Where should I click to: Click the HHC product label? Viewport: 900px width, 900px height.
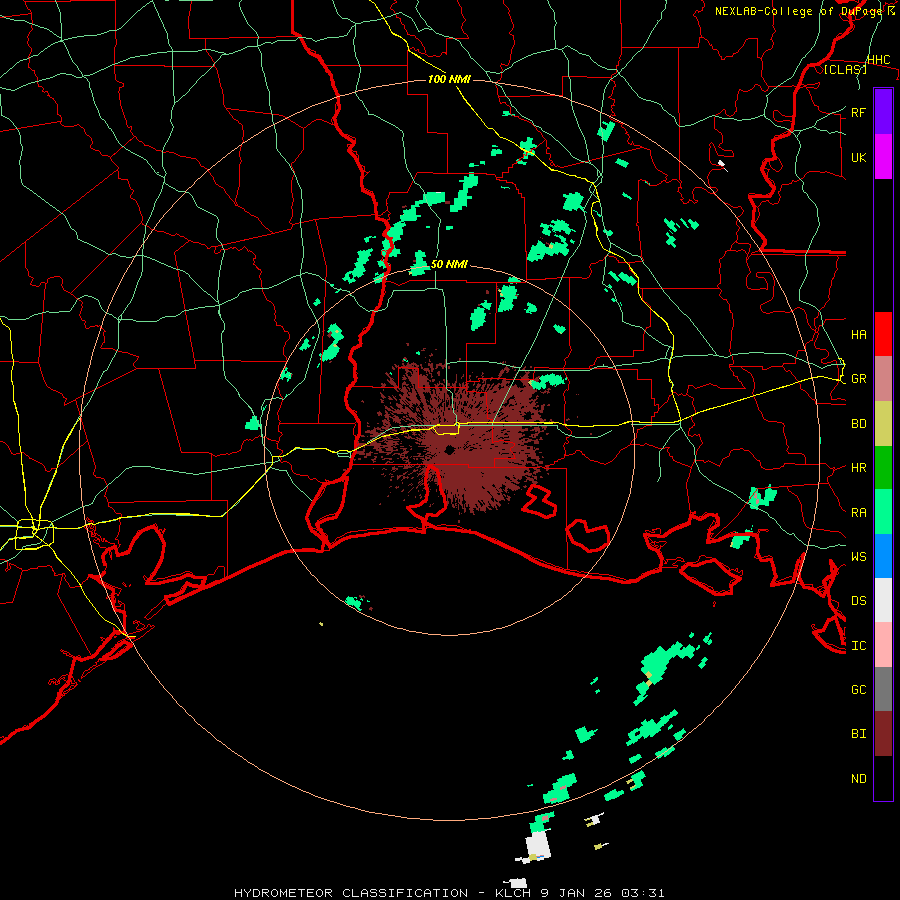coord(878,60)
